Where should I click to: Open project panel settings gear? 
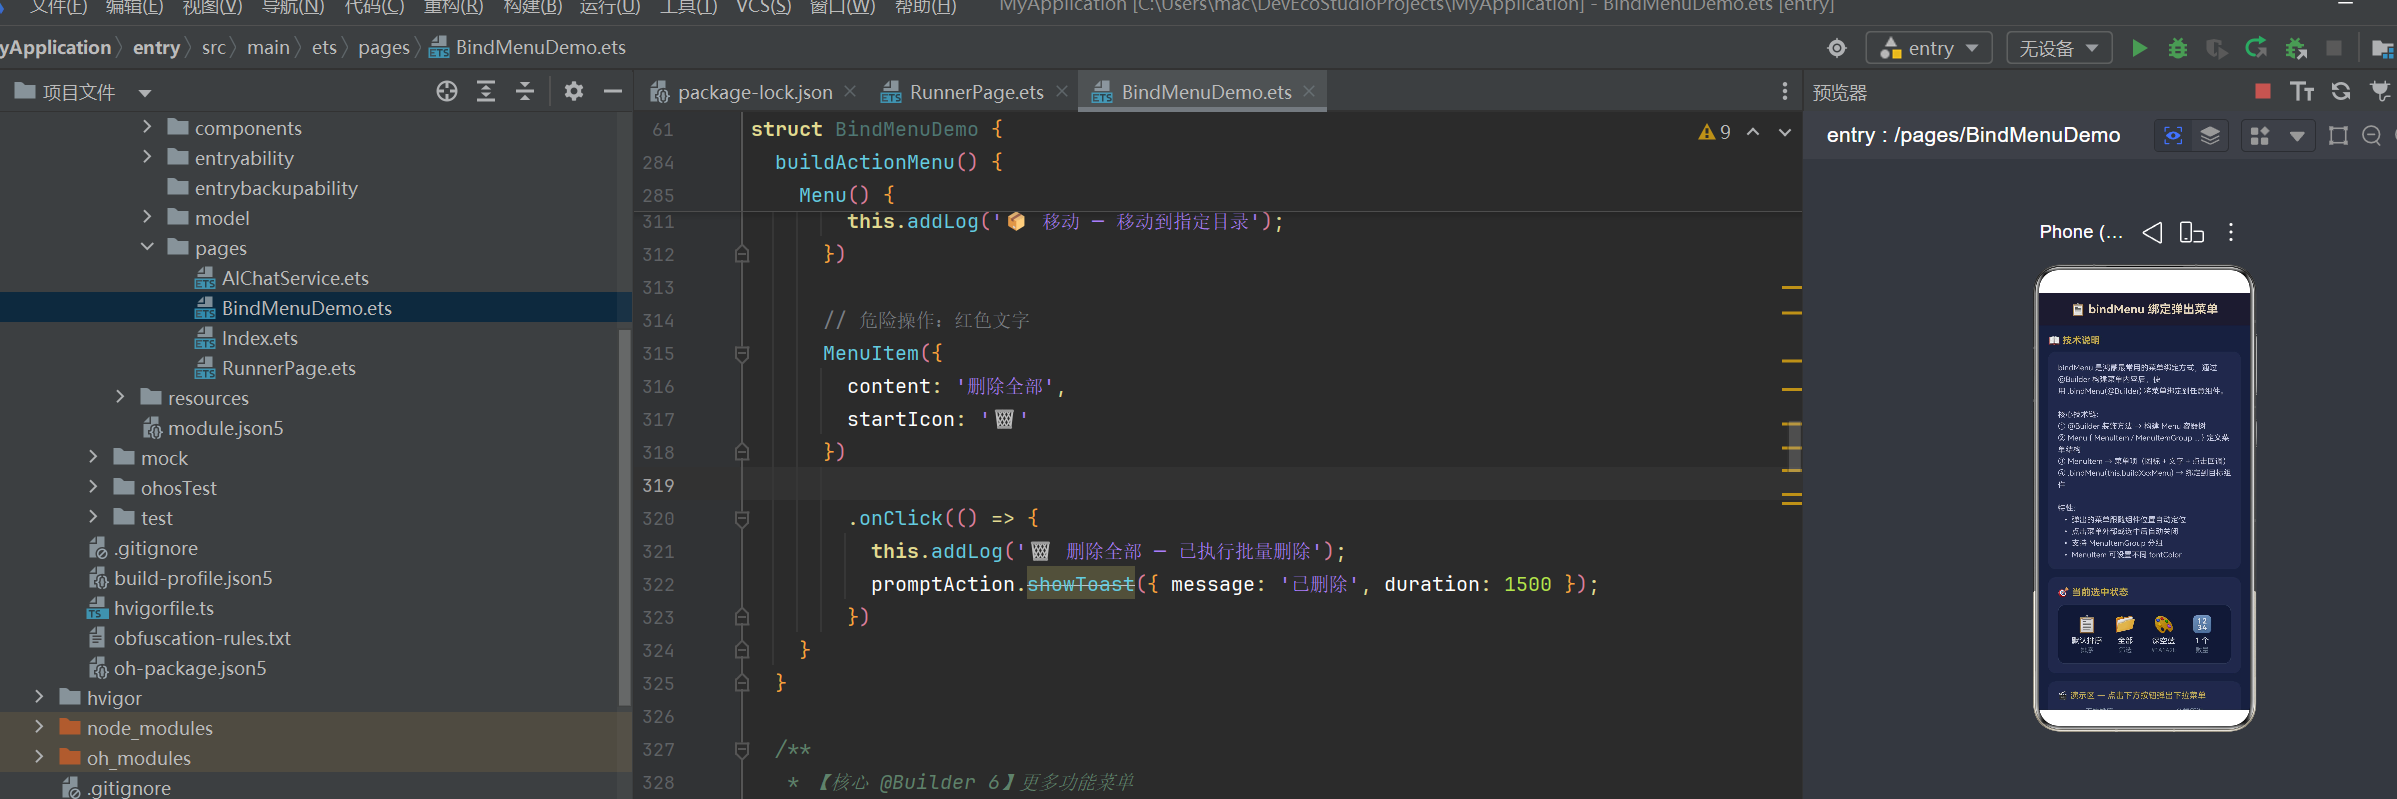(x=573, y=91)
